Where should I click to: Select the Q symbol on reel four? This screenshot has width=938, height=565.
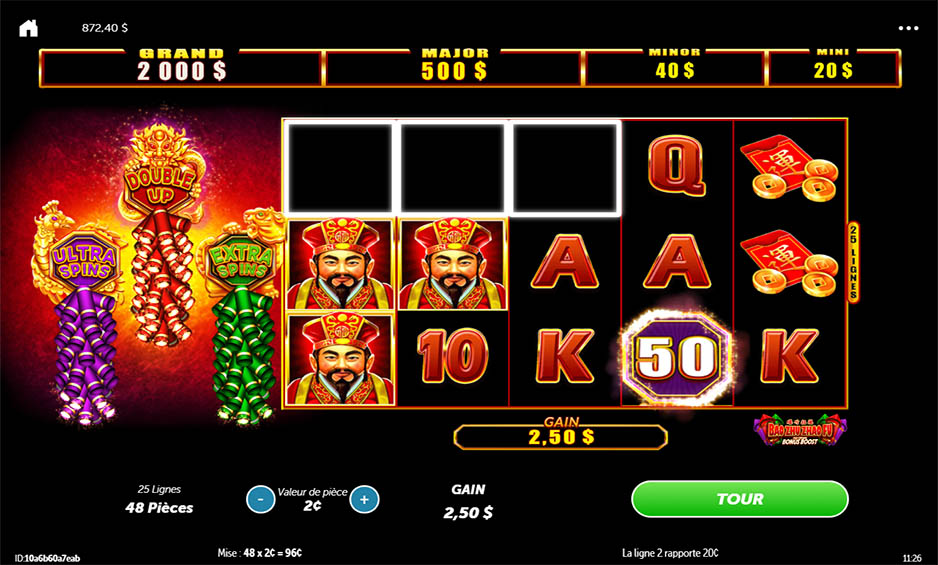677,166
